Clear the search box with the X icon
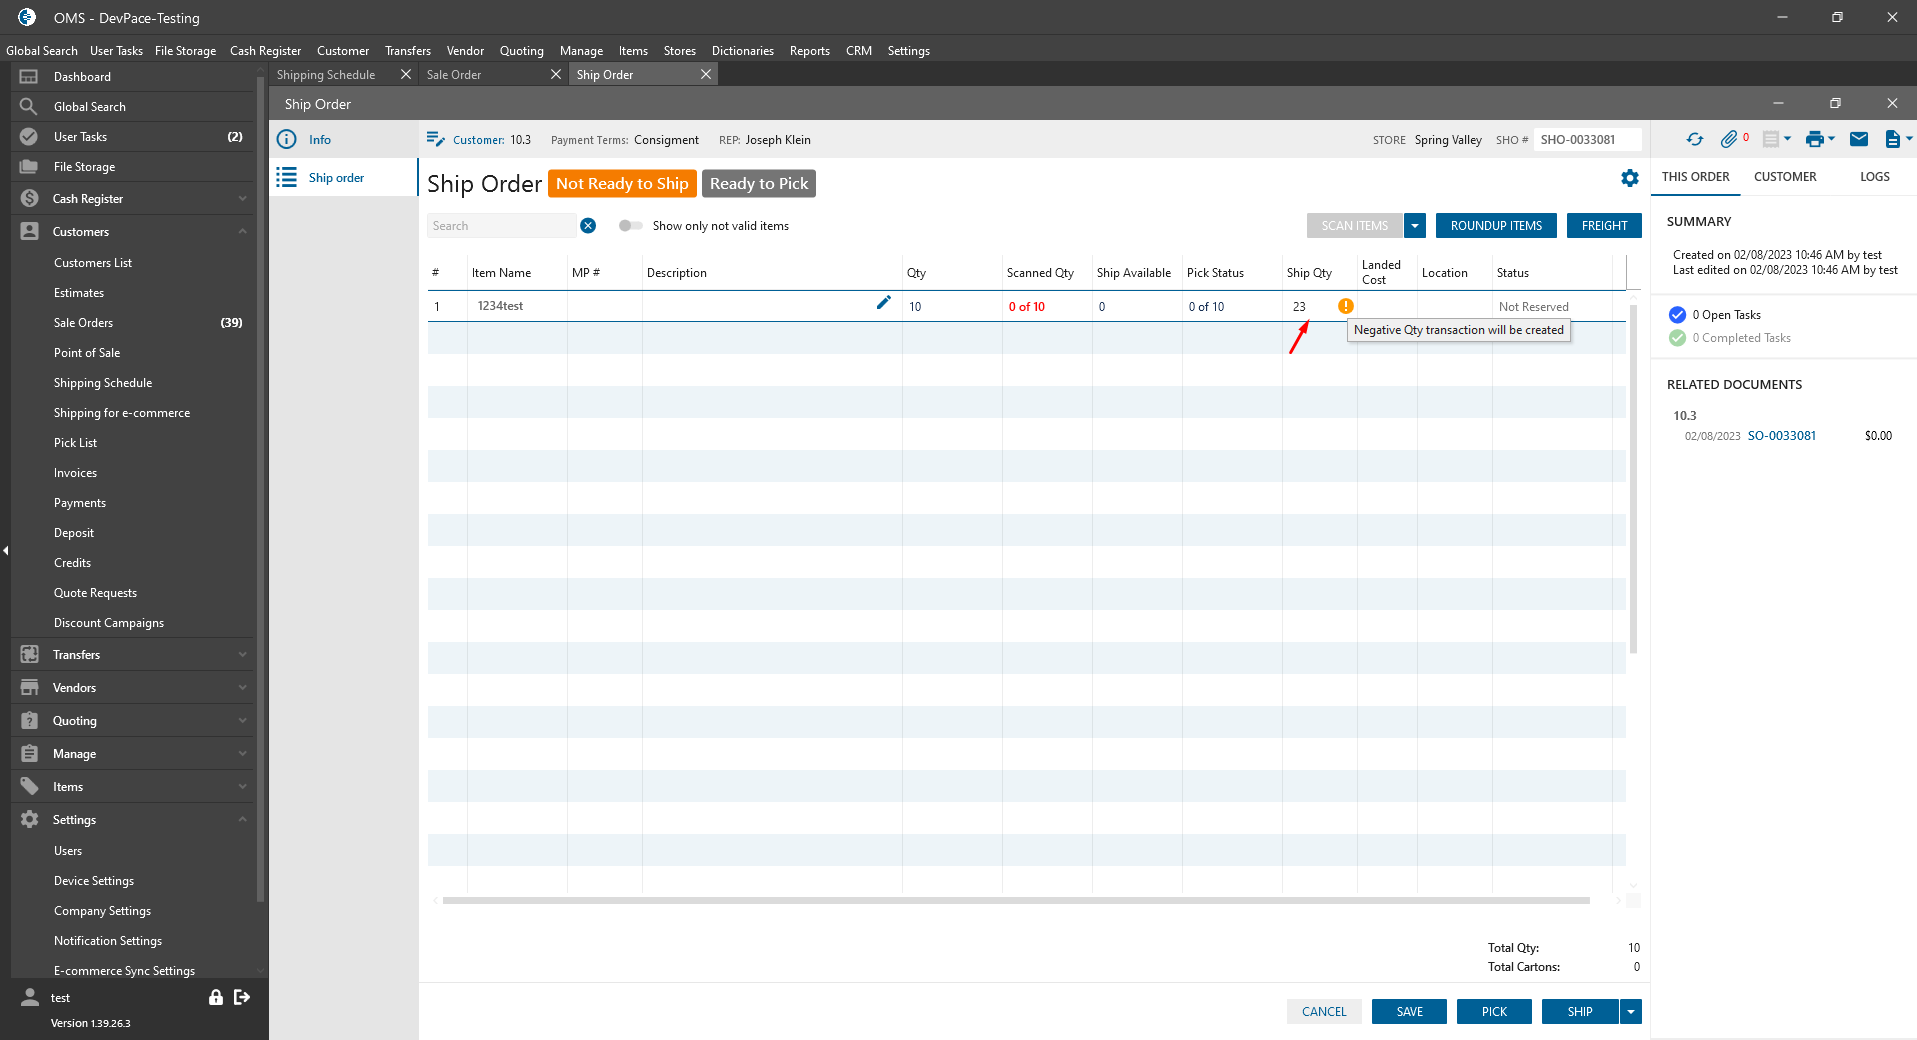This screenshot has height=1040, width=1917. [x=588, y=226]
